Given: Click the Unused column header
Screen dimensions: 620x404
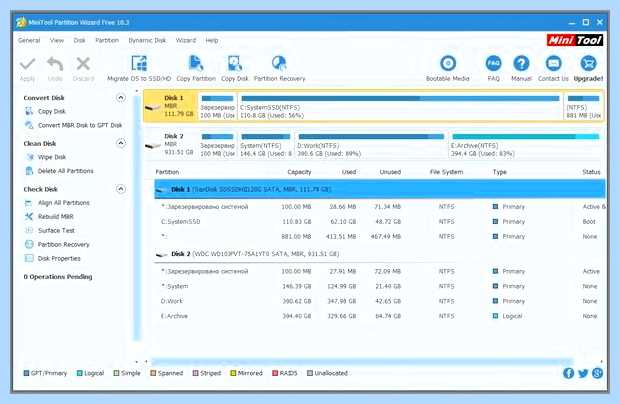Looking at the screenshot, I should (x=390, y=172).
